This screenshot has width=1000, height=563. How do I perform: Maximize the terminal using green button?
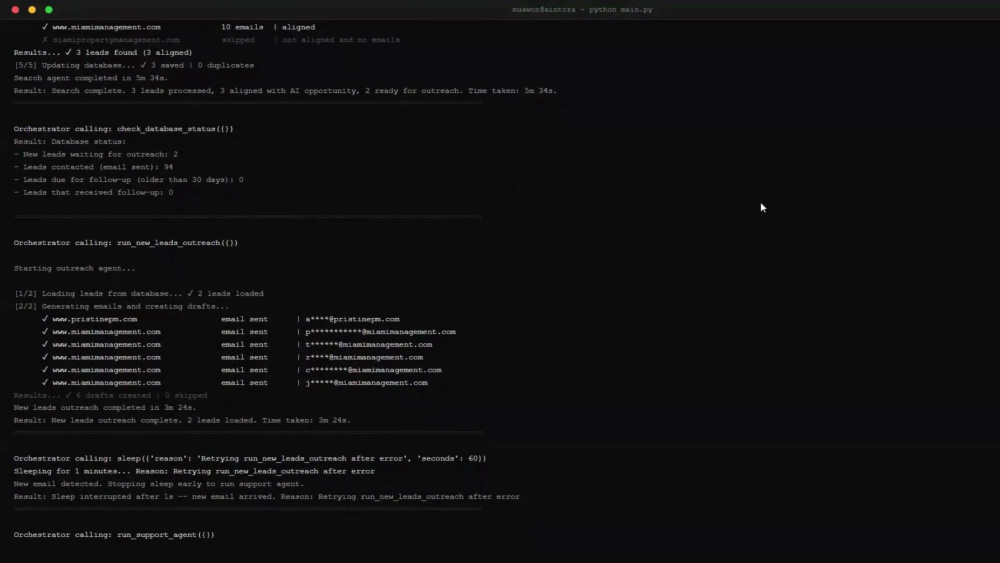[48, 10]
